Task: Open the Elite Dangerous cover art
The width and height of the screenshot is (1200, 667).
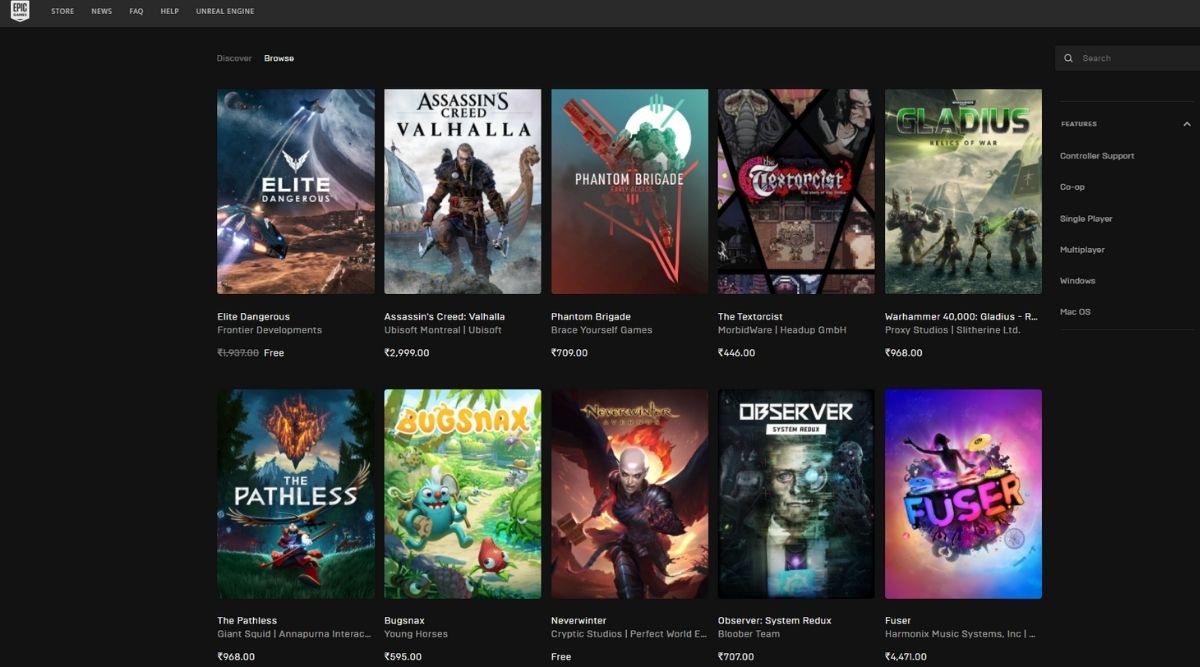Action: [x=296, y=191]
